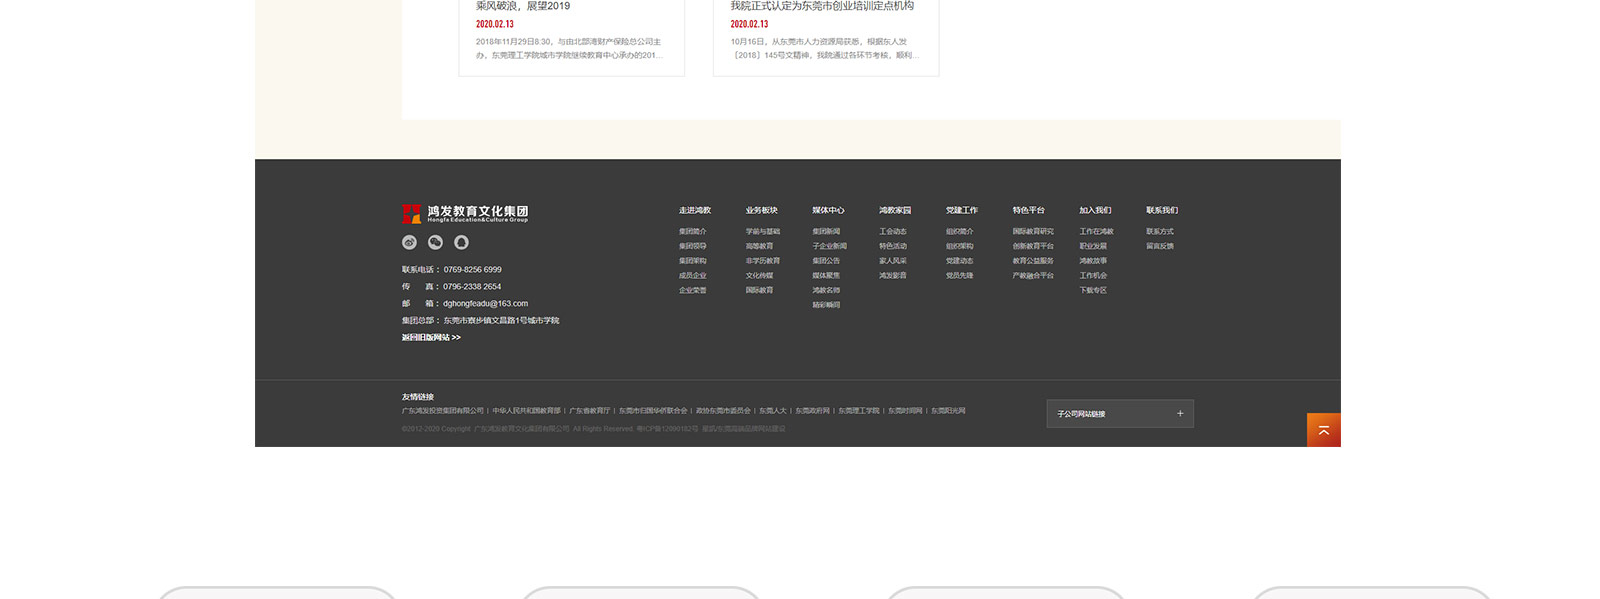Open the 国际教育 link
The width and height of the screenshot is (1600, 599).
coord(759,291)
